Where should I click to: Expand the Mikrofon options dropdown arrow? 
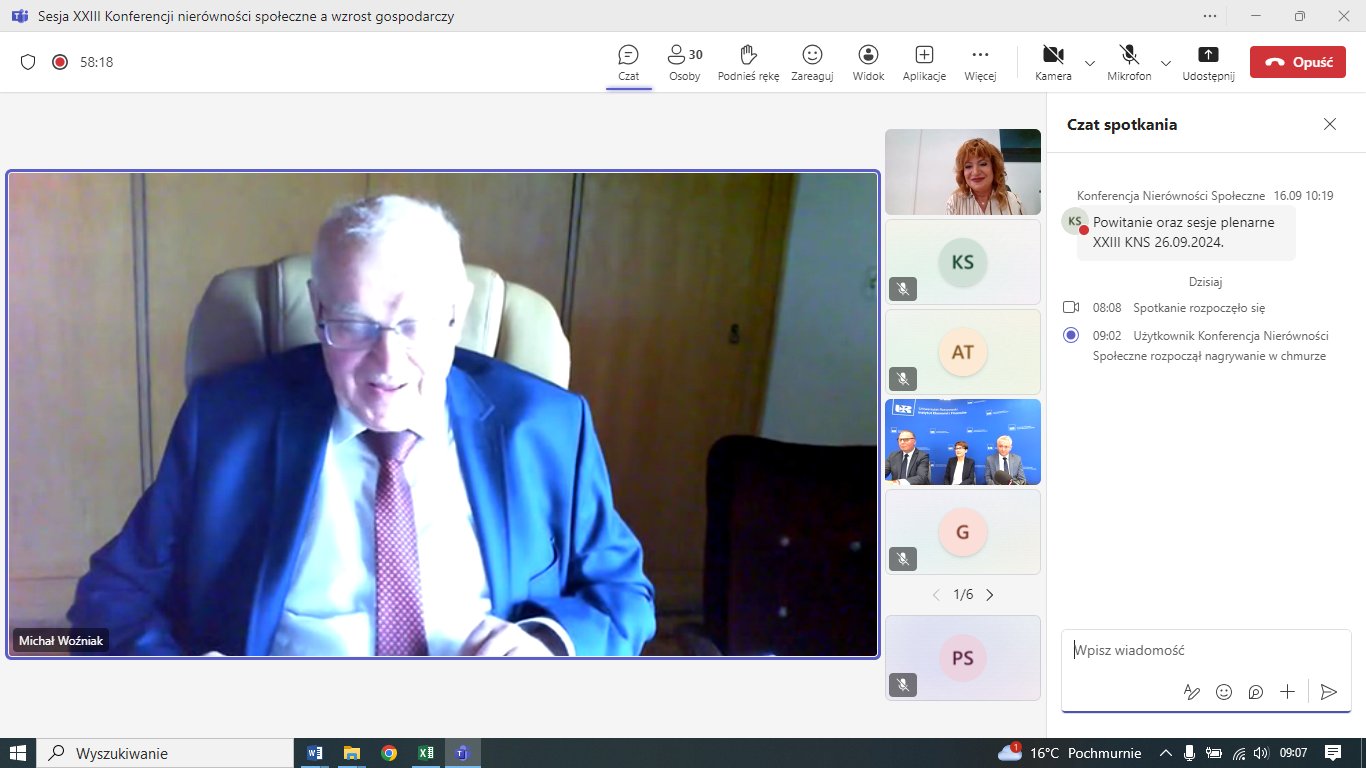click(1166, 62)
